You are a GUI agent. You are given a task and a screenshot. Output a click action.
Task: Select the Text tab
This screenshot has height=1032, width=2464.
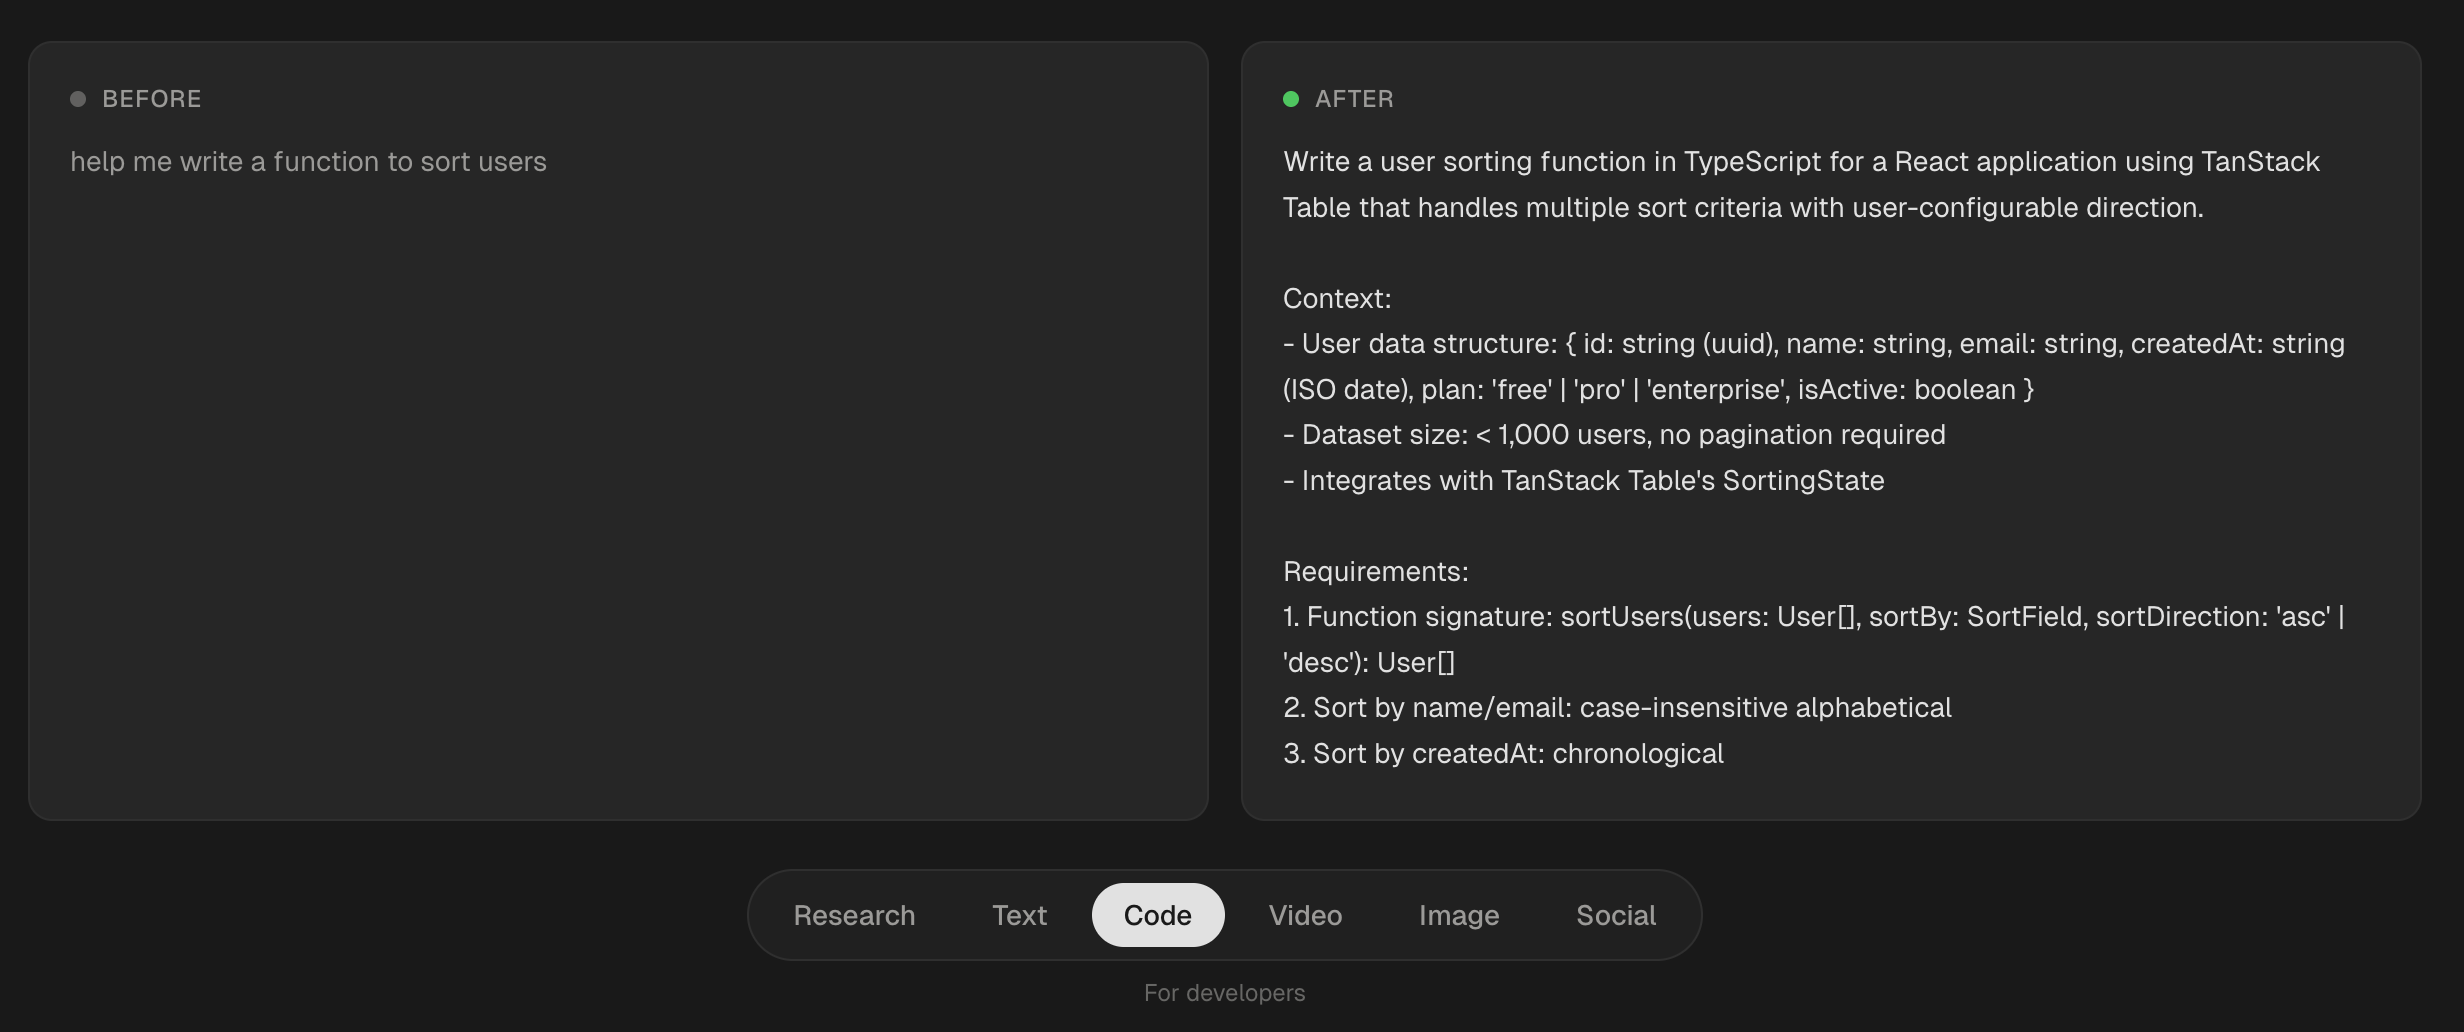coord(1019,915)
